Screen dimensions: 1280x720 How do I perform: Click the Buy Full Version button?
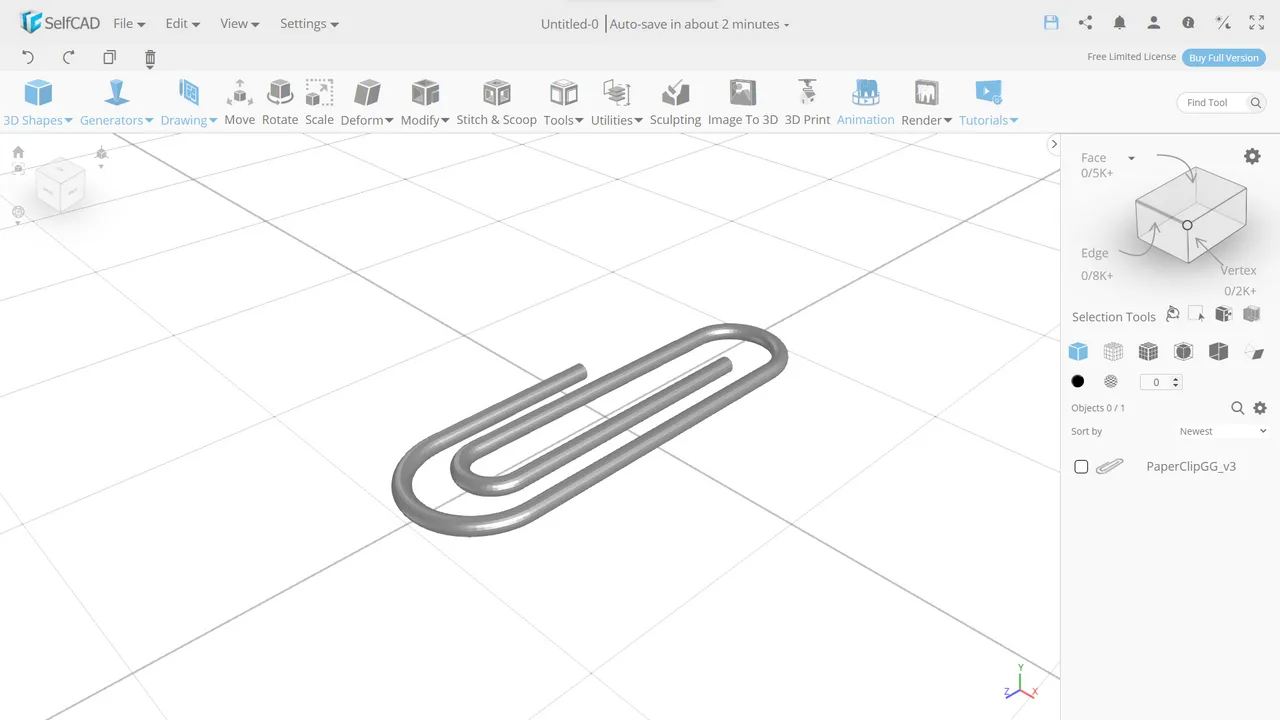[x=1223, y=58]
